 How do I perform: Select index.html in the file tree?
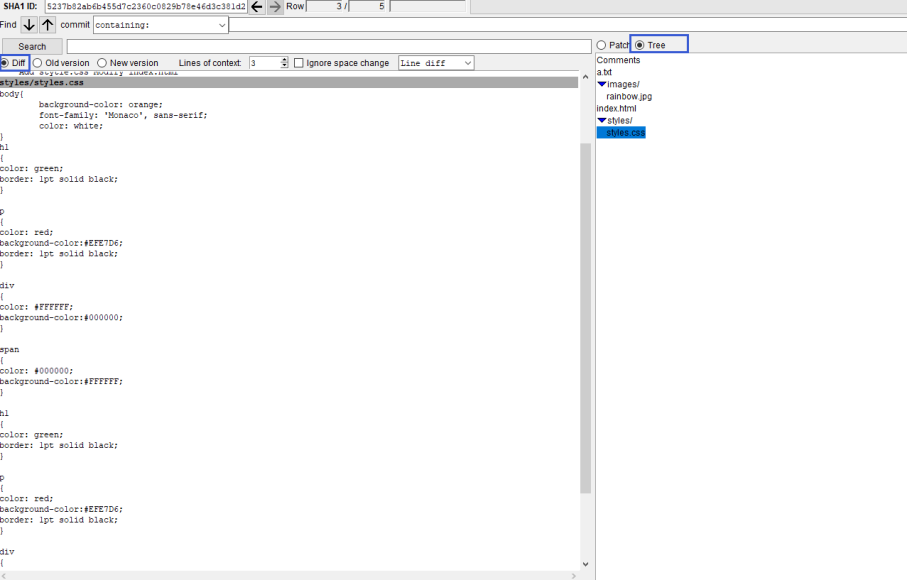(616, 108)
